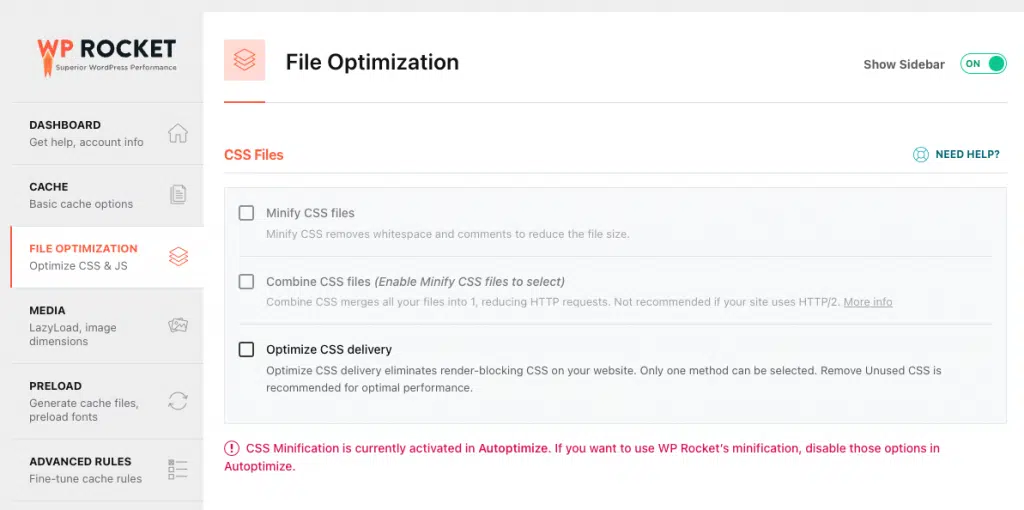This screenshot has height=510, width=1024.
Task: Click the WP Rocket logo
Action: click(106, 56)
